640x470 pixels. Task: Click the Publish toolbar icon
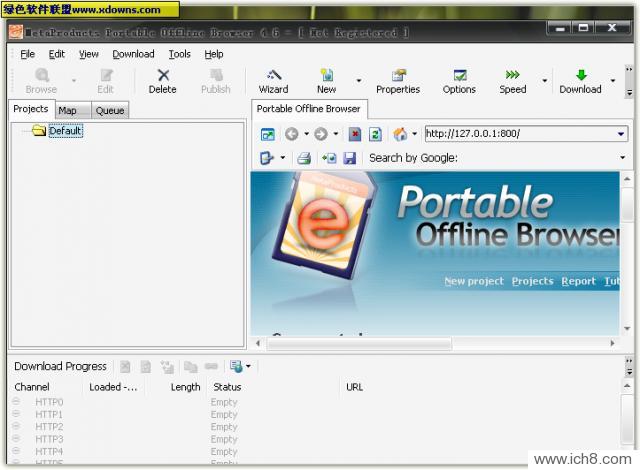216,81
